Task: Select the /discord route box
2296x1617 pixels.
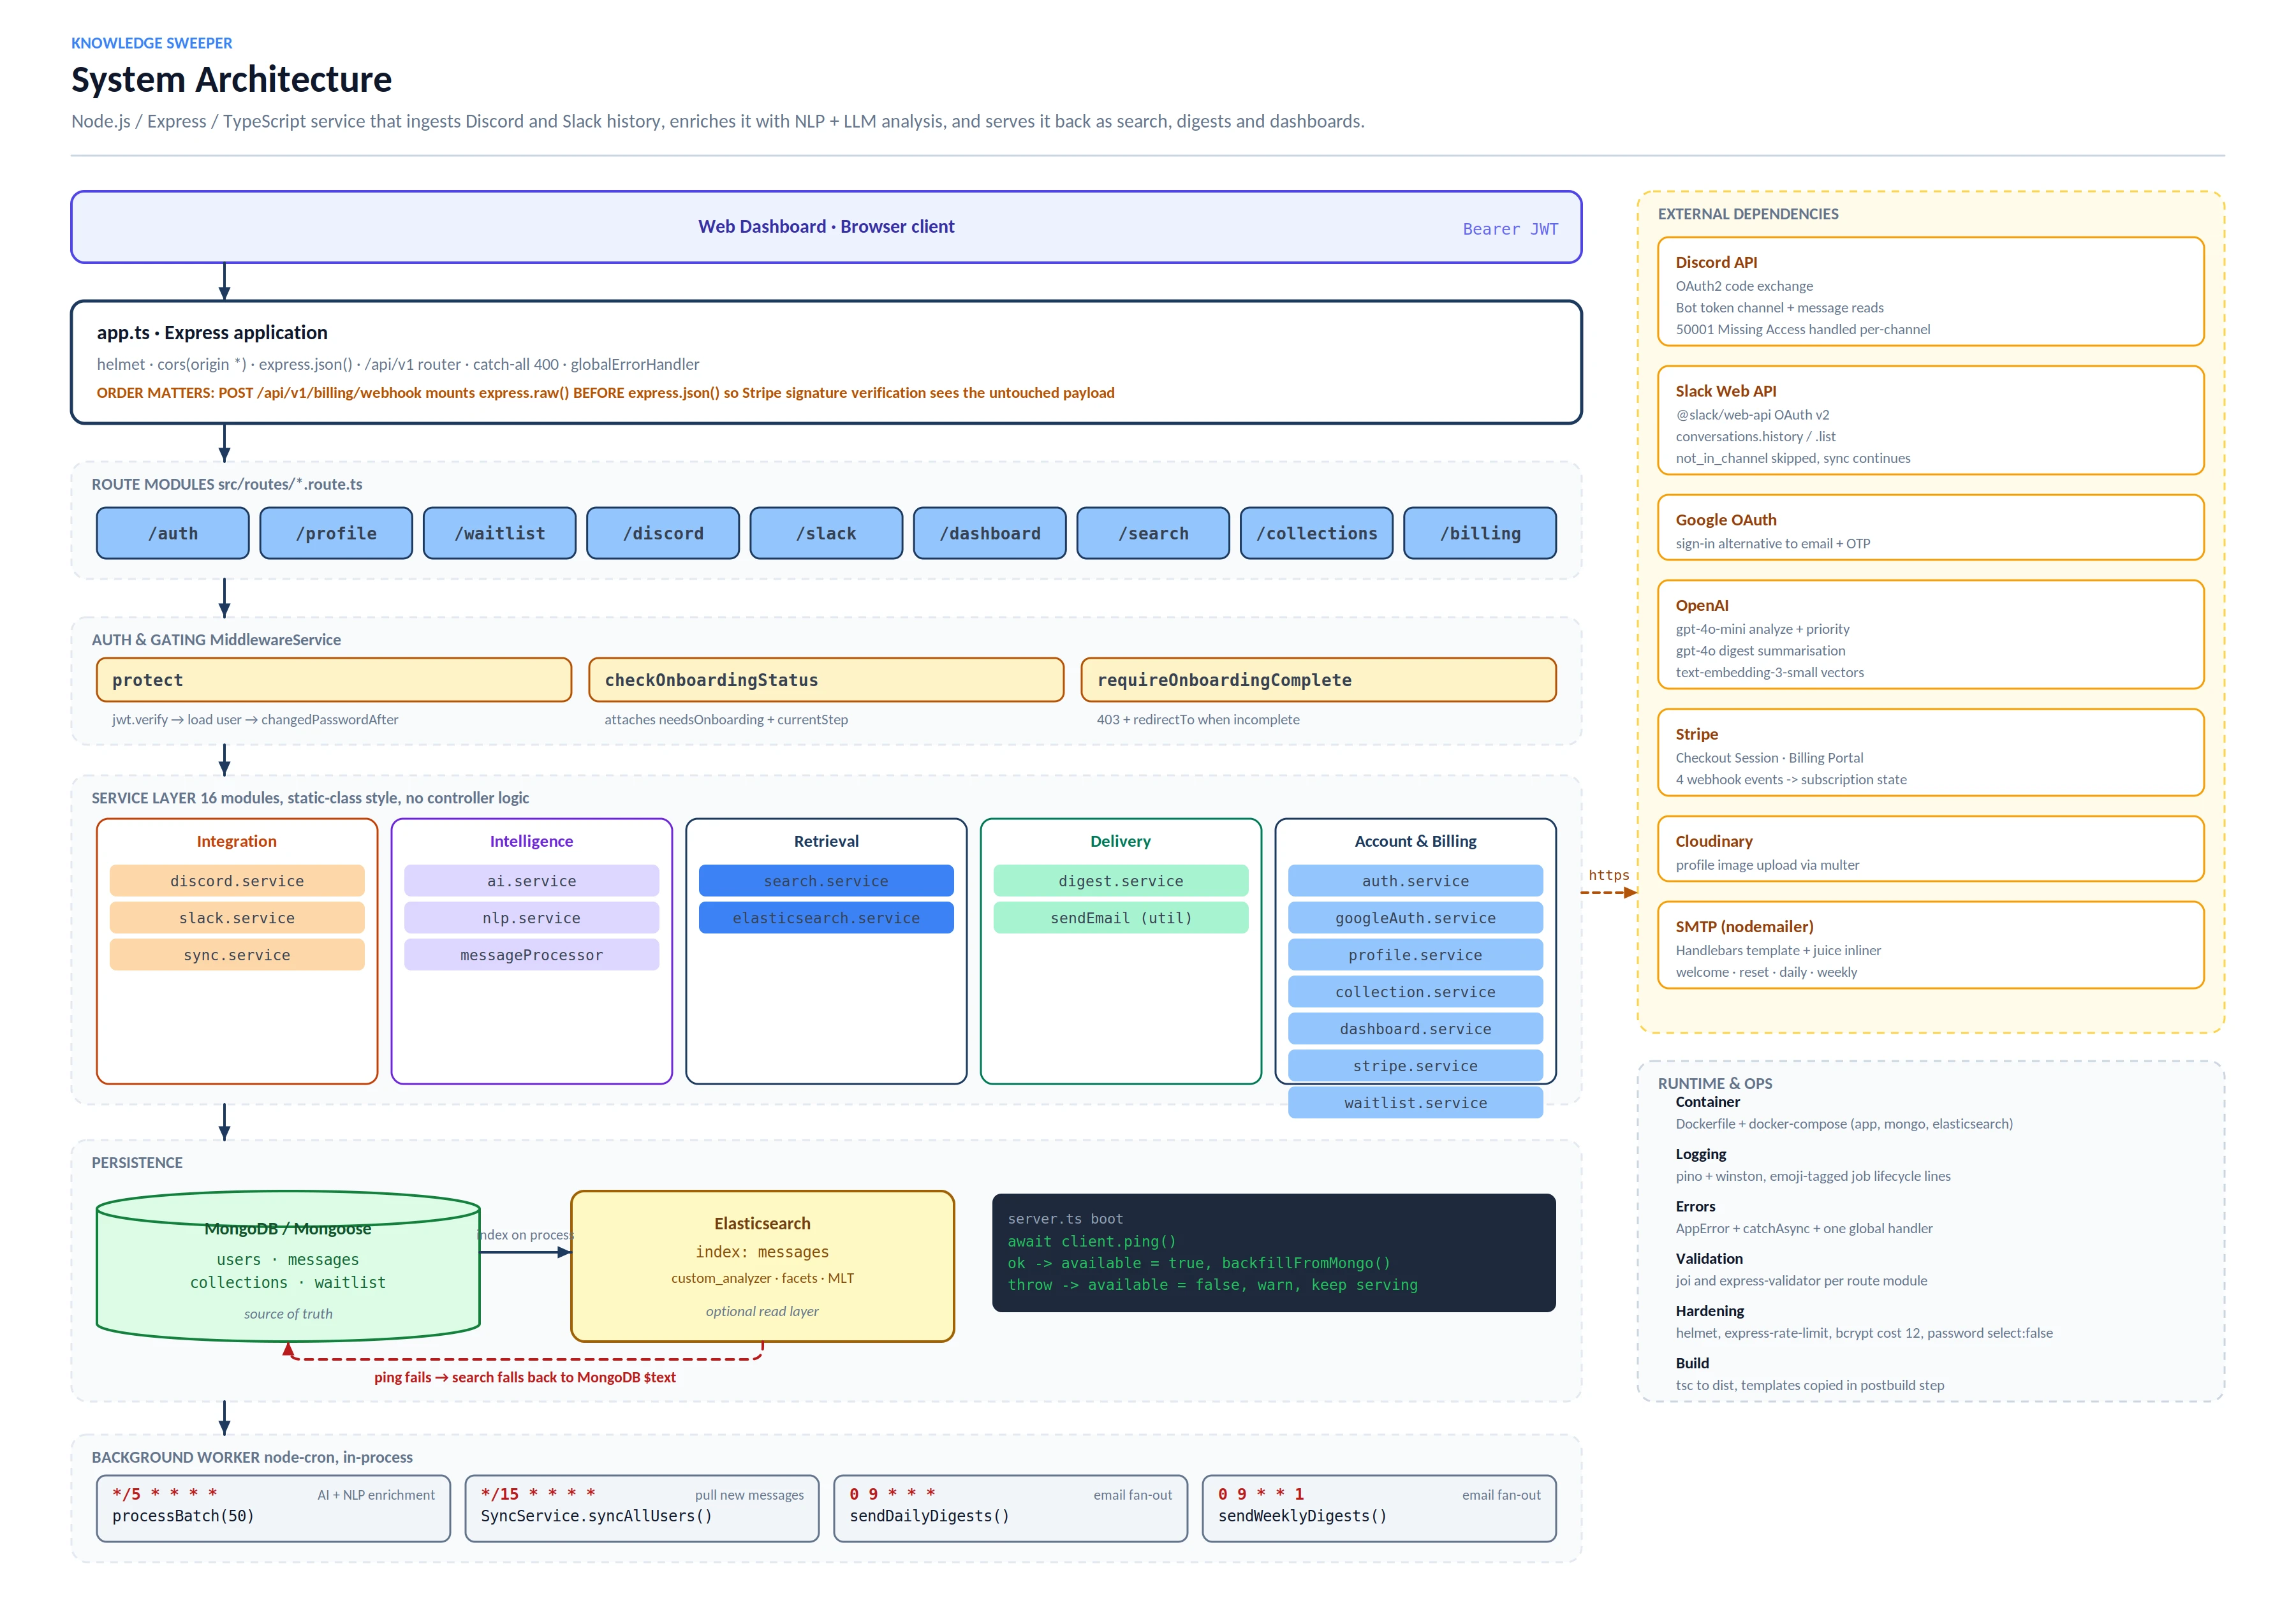Action: [x=663, y=533]
